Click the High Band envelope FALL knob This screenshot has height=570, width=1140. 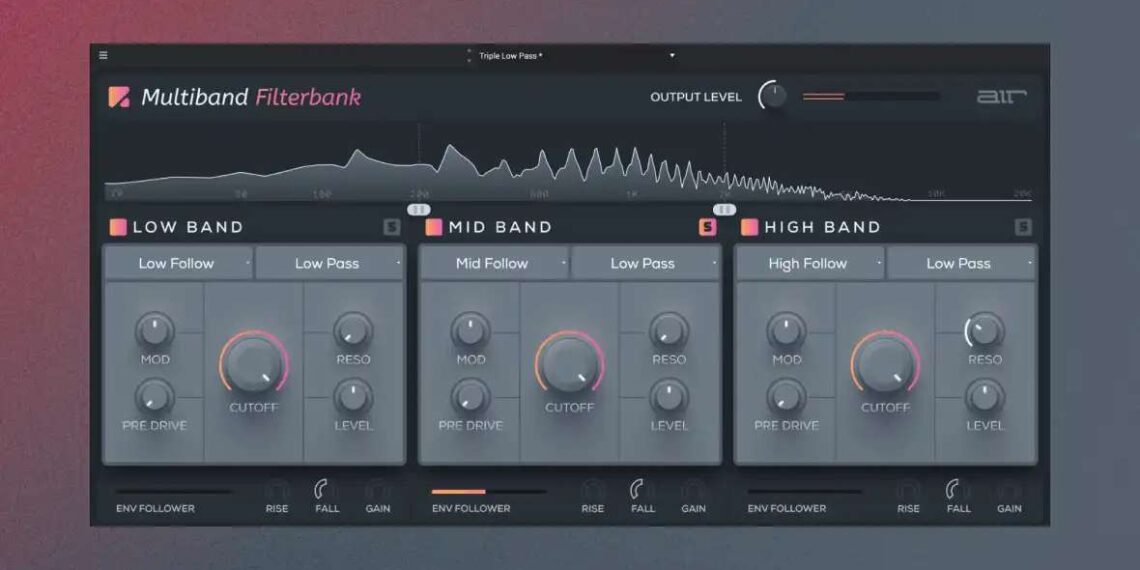(958, 490)
